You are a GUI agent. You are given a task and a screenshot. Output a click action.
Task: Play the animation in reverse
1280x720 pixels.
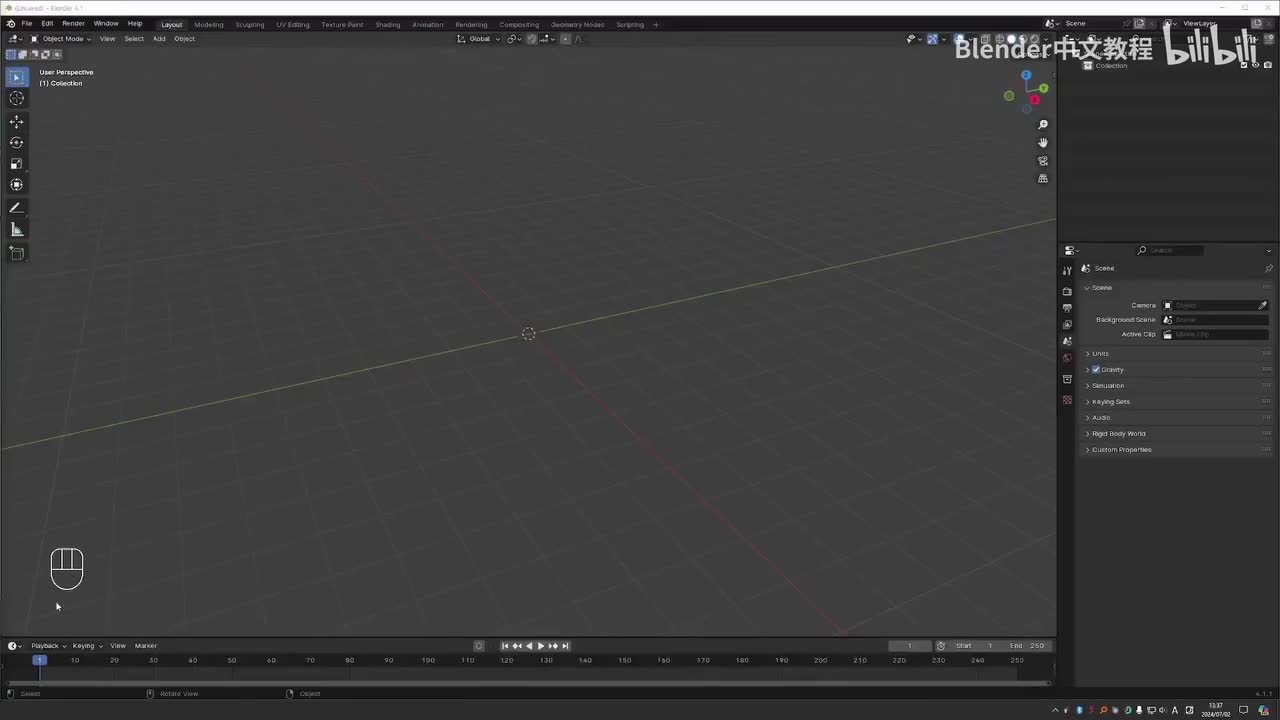click(529, 646)
